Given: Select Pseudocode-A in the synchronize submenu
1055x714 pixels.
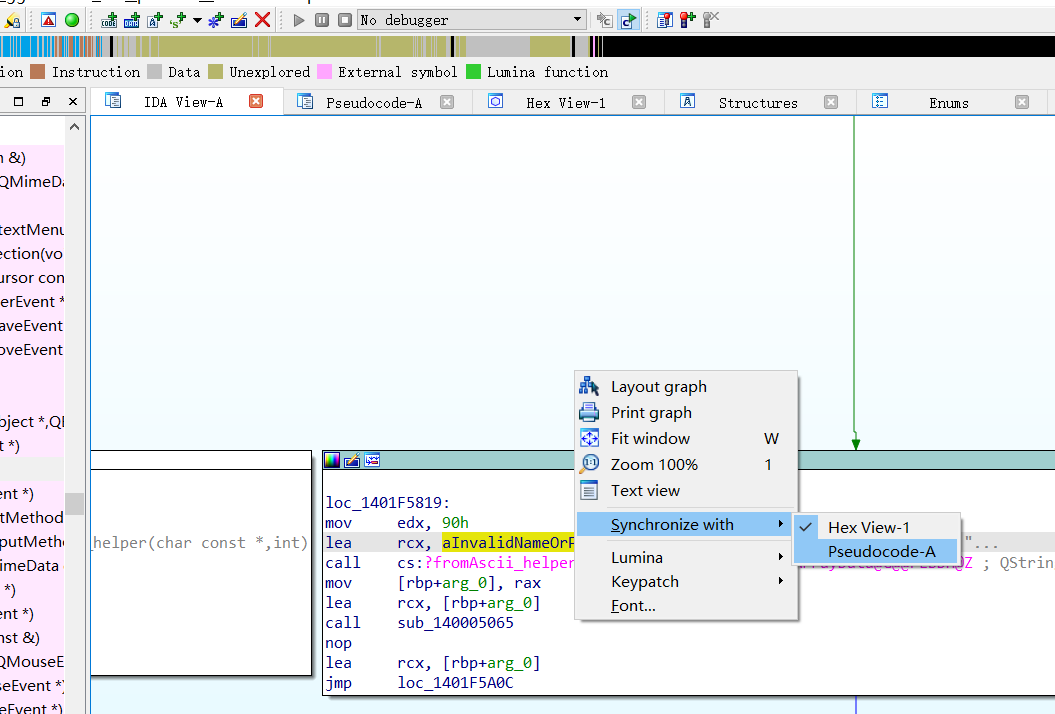Looking at the screenshot, I should pos(876,551).
